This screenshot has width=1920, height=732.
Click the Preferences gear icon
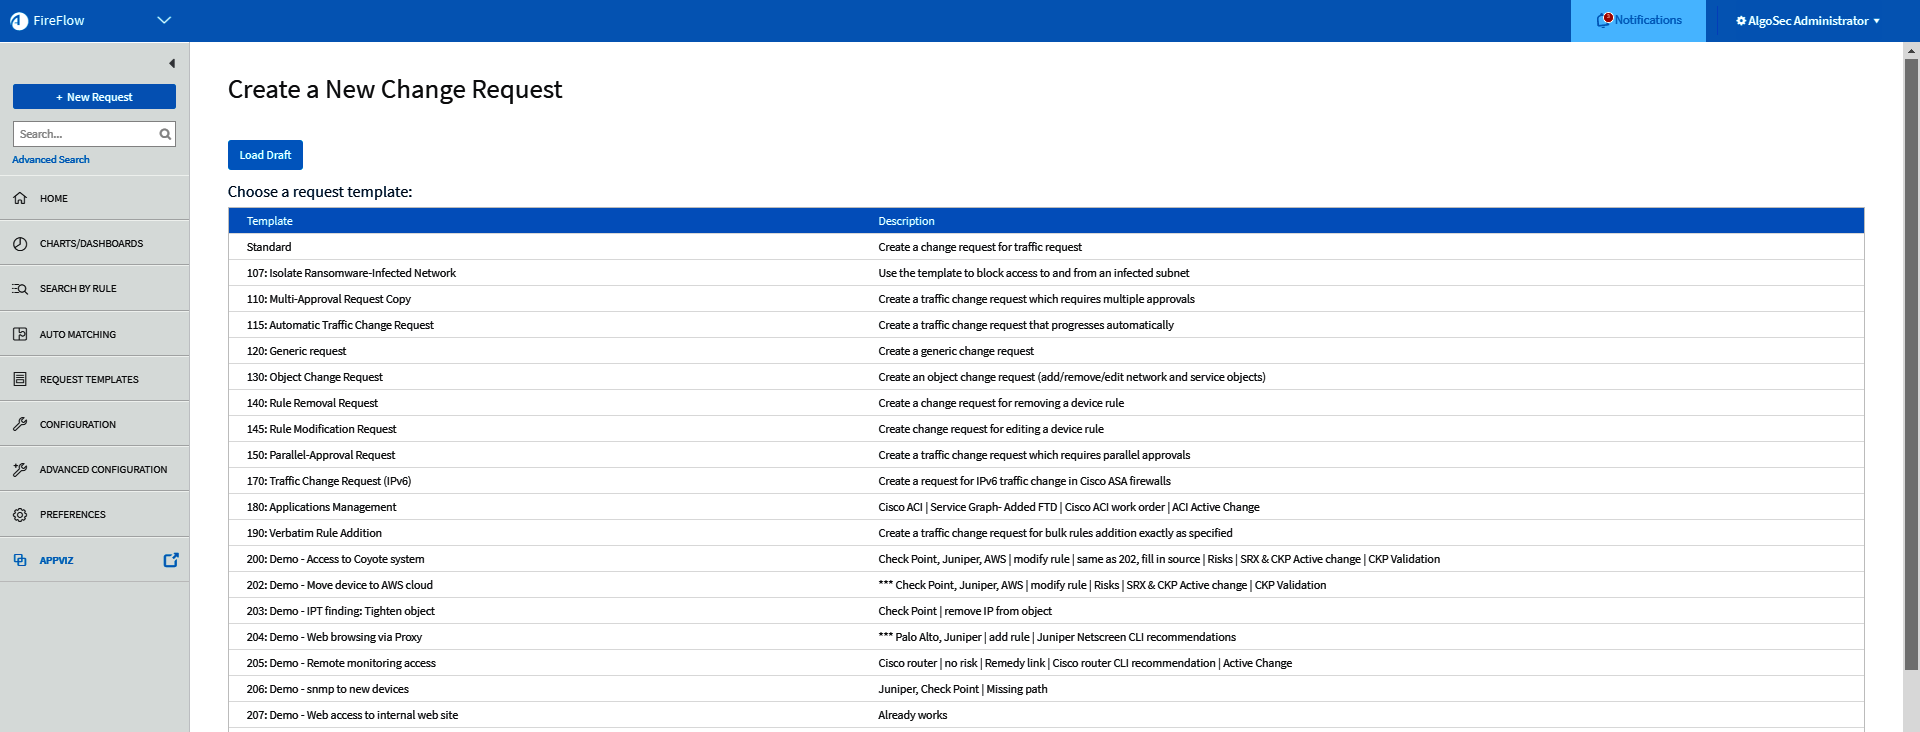coord(20,515)
